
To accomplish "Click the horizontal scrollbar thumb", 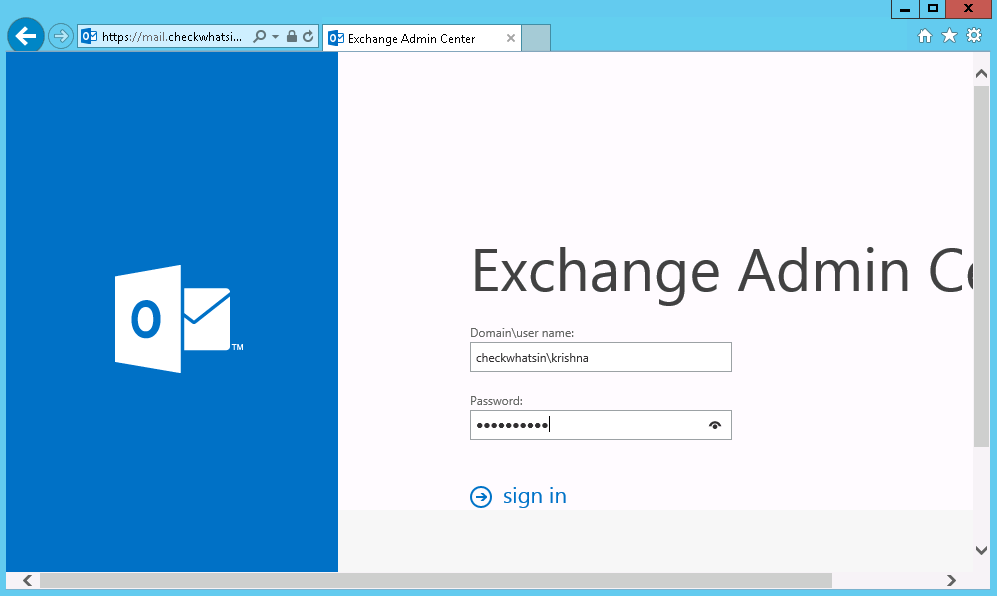I will point(436,580).
